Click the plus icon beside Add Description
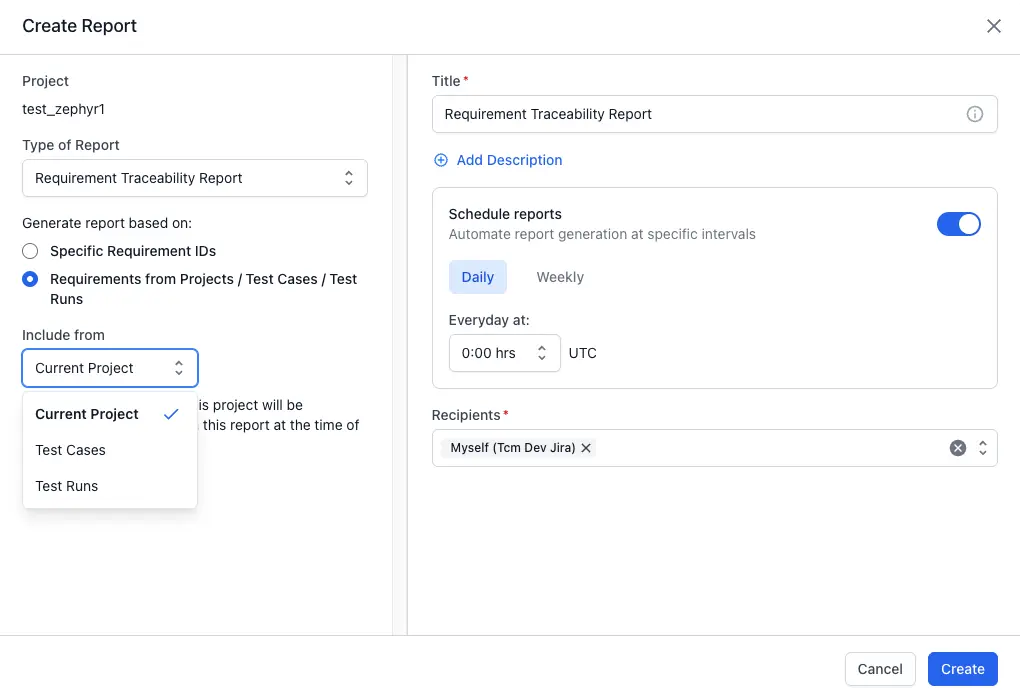The height and width of the screenshot is (699, 1020). pyautogui.click(x=441, y=160)
